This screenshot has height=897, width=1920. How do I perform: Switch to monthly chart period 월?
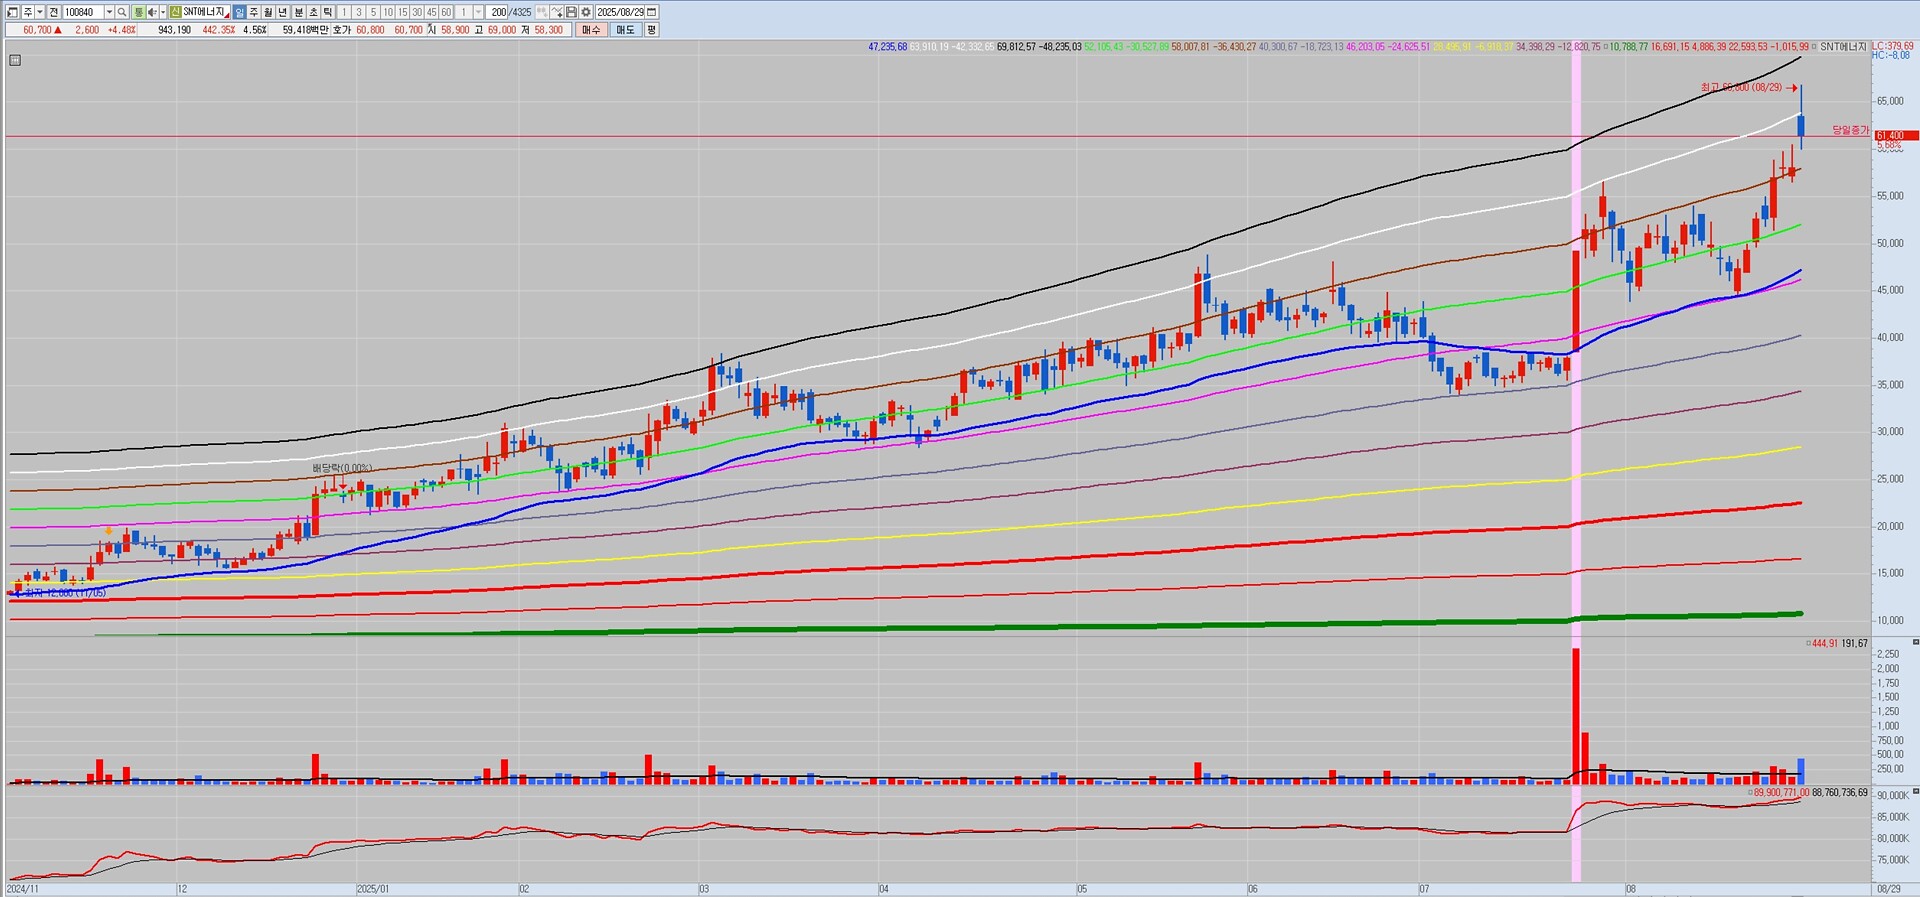coord(268,12)
